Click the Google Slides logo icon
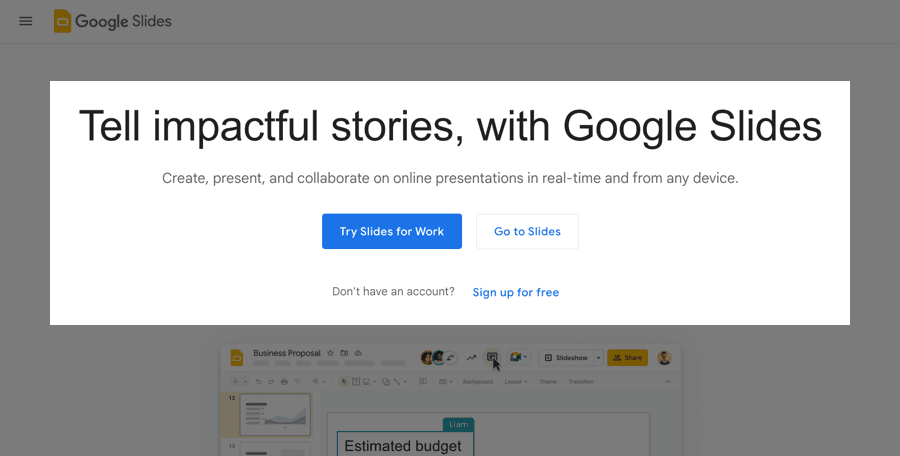 pos(62,21)
